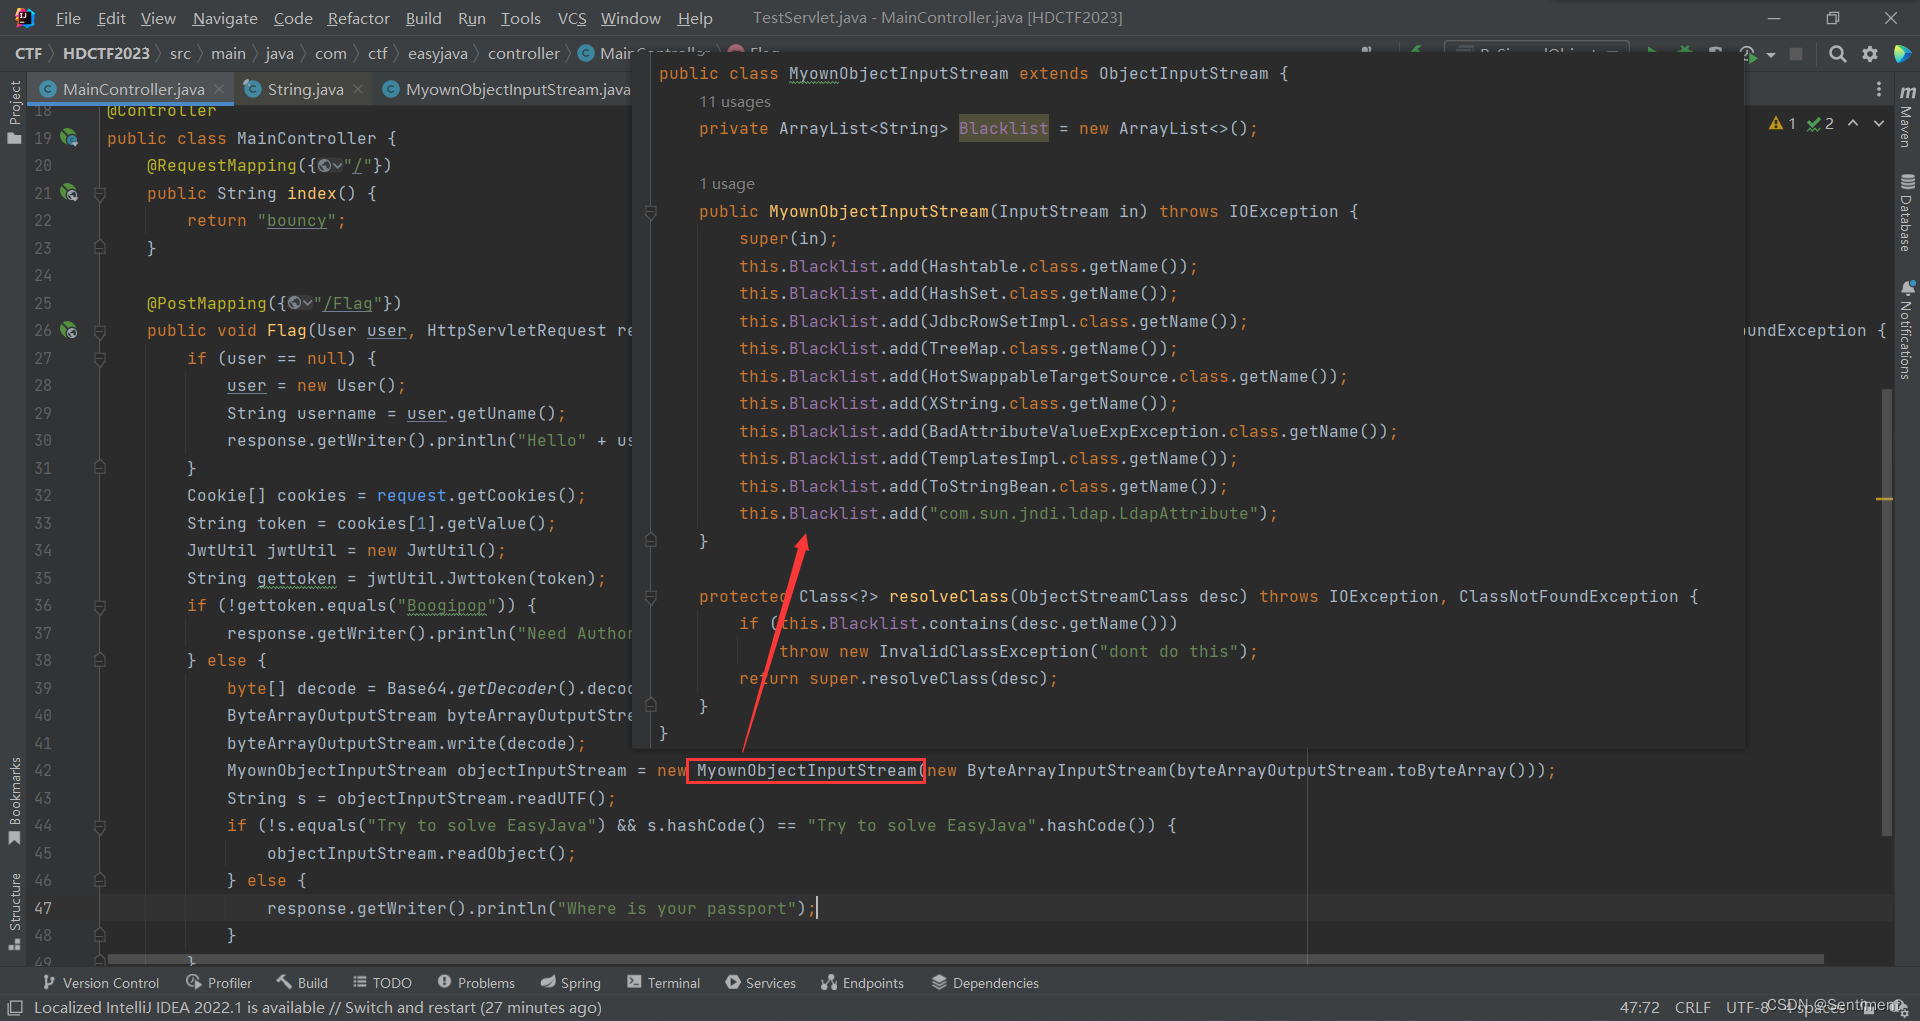The image size is (1920, 1021).
Task: Open the Terminal tool window
Action: (663, 983)
